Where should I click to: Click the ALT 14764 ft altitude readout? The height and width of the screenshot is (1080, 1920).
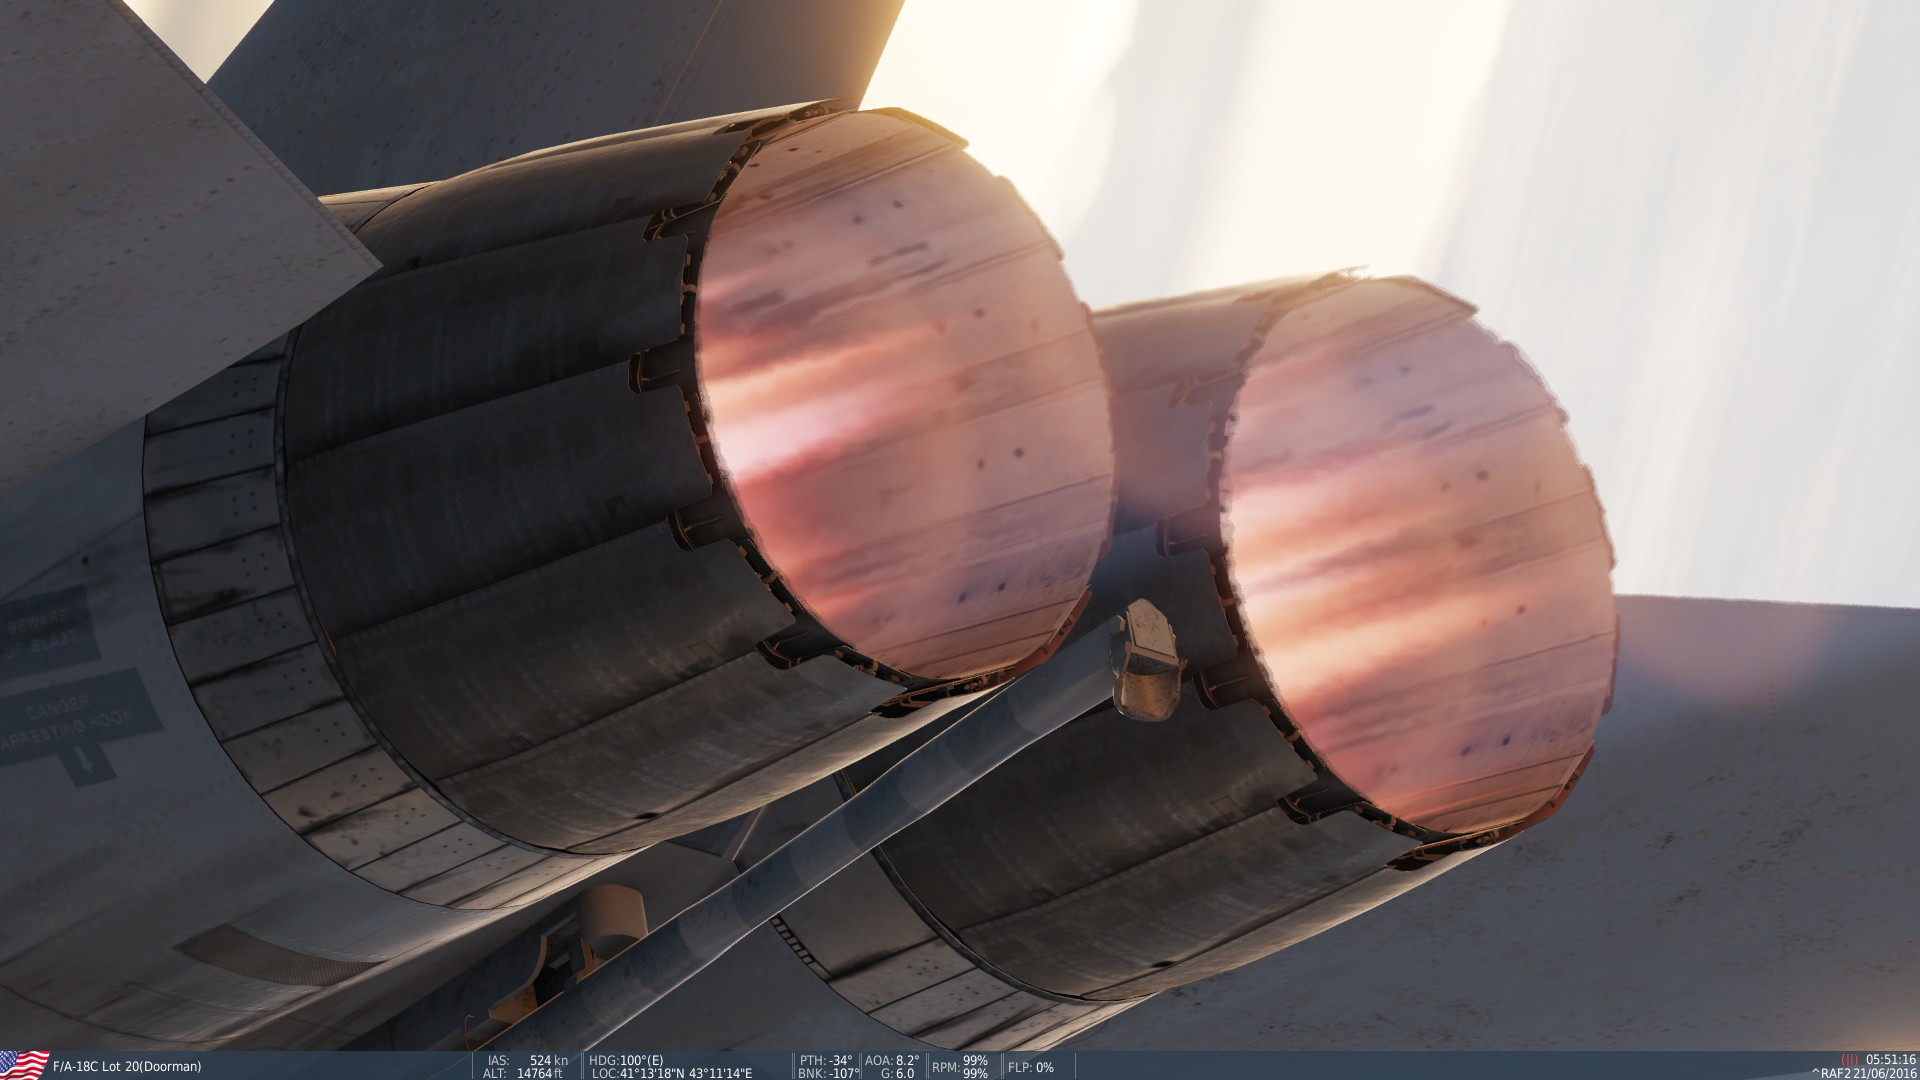[x=525, y=1073]
